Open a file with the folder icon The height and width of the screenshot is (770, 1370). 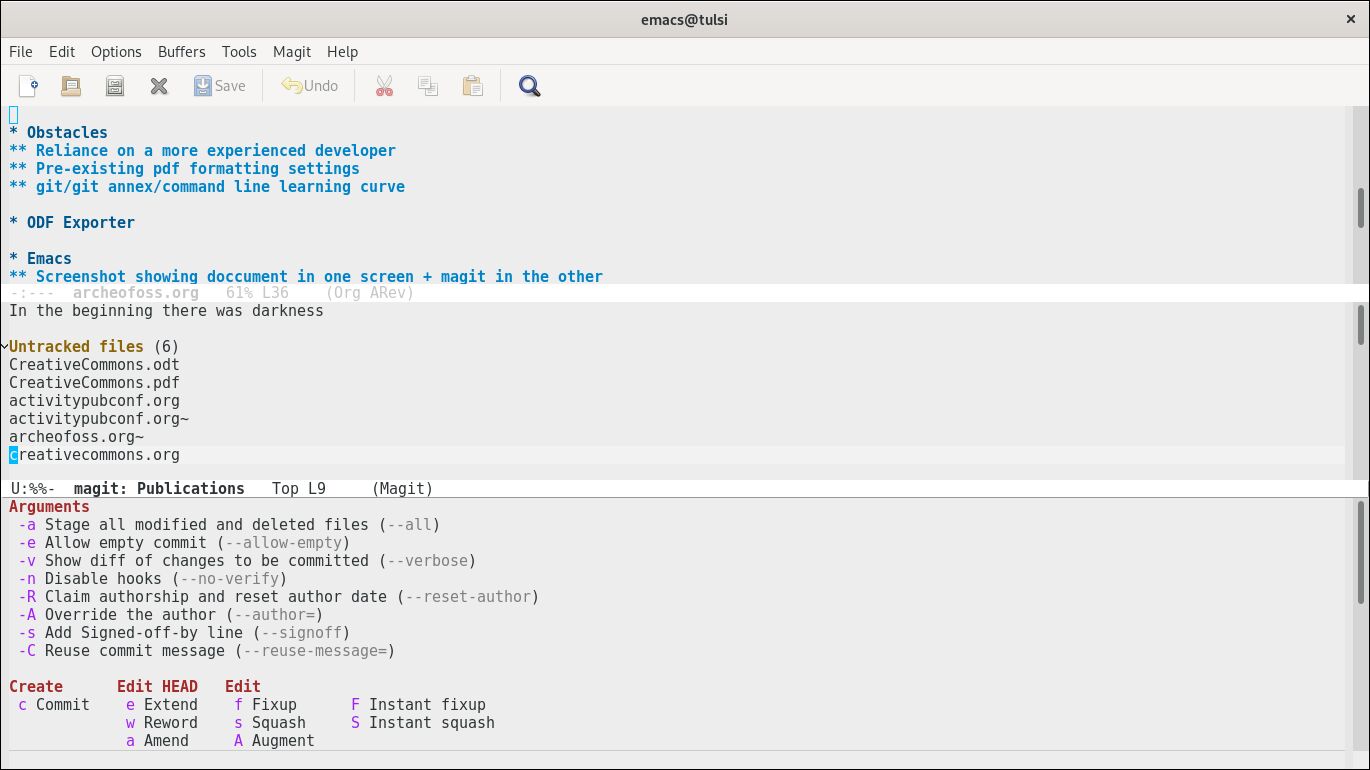tap(71, 86)
